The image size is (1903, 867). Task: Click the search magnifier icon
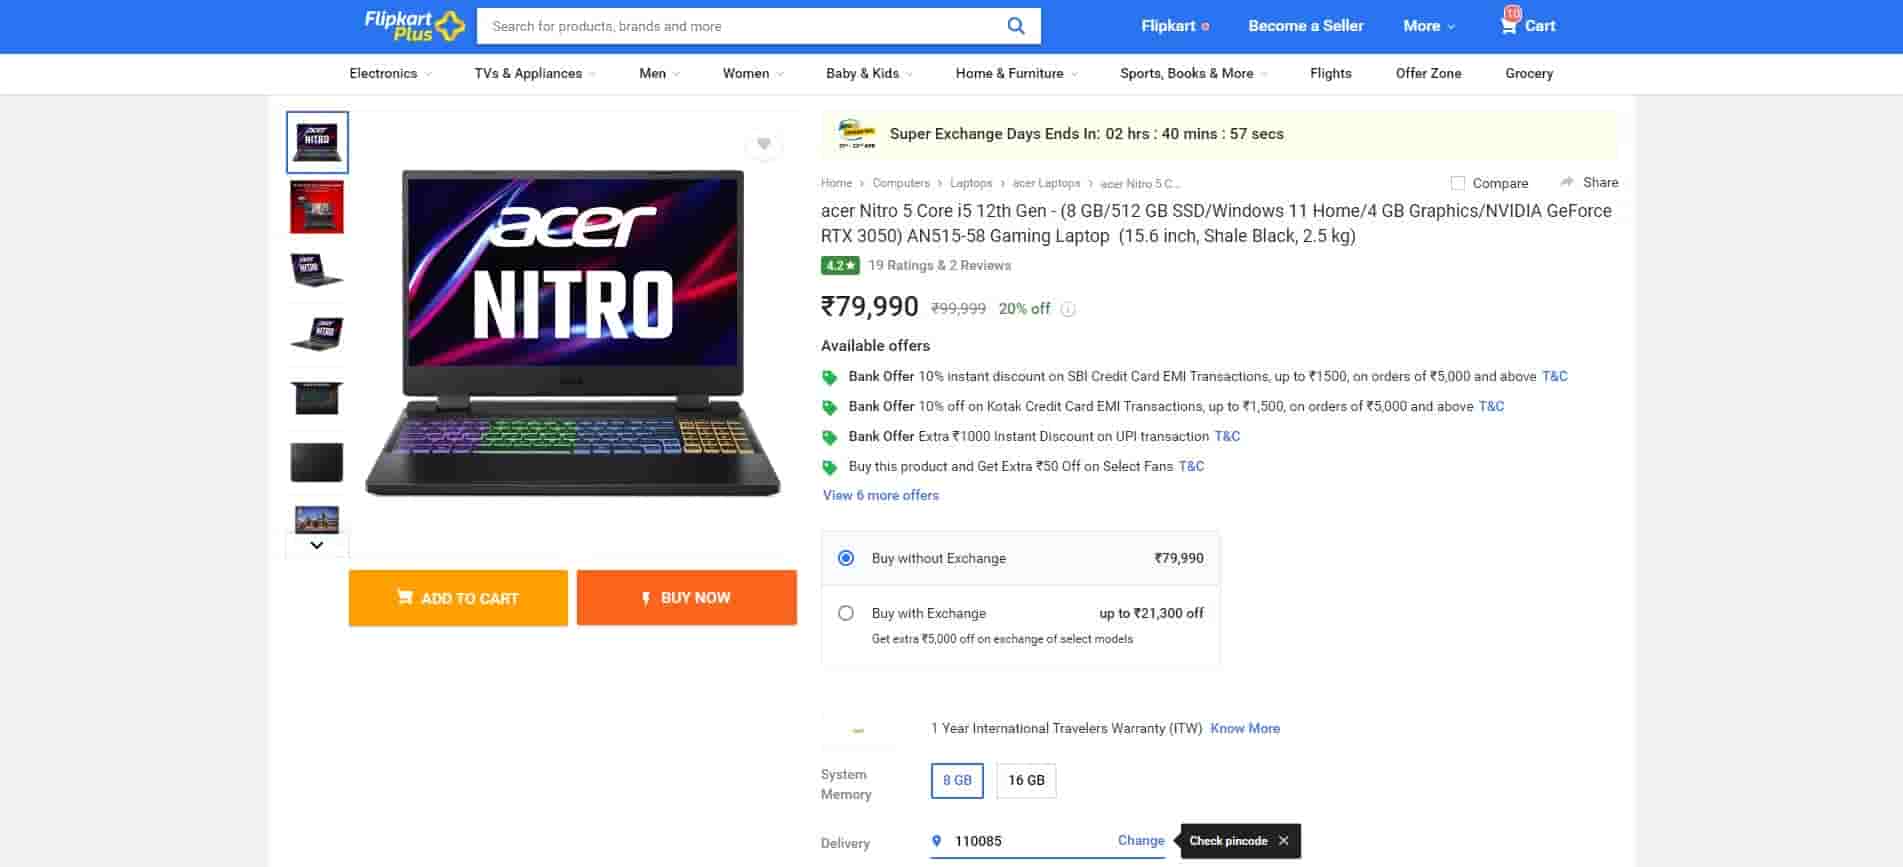pyautogui.click(x=1015, y=26)
